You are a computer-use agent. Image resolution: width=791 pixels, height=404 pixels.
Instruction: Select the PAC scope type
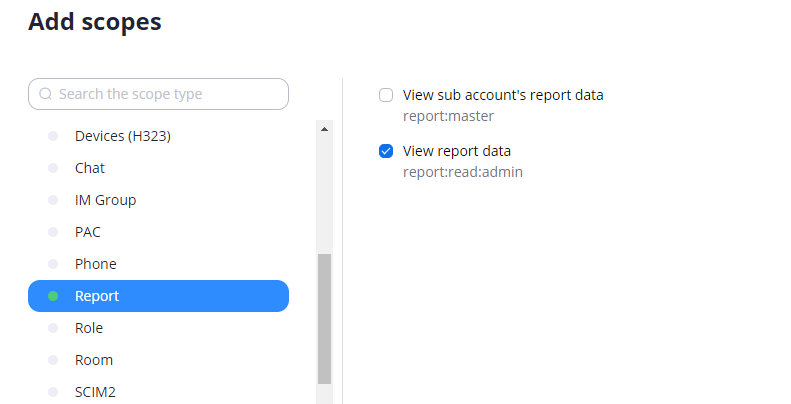[x=158, y=232]
